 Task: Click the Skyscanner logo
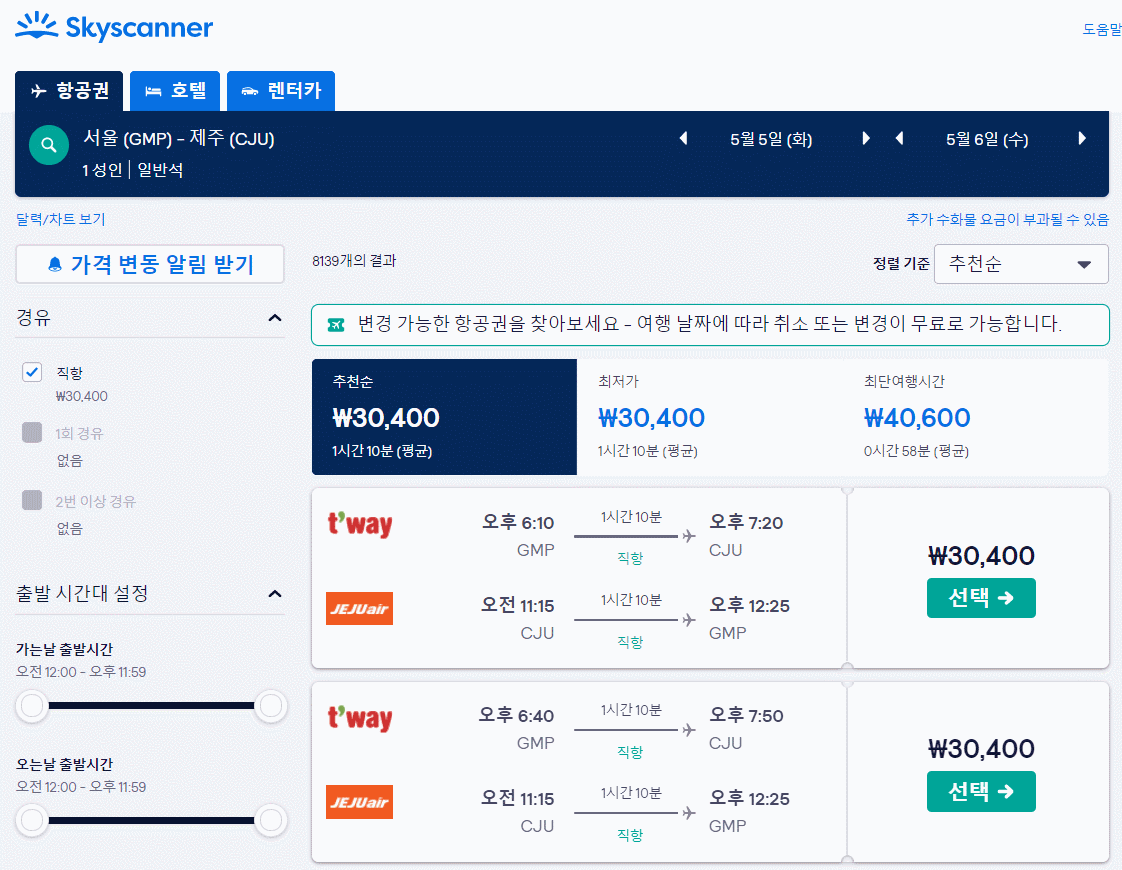(x=114, y=27)
